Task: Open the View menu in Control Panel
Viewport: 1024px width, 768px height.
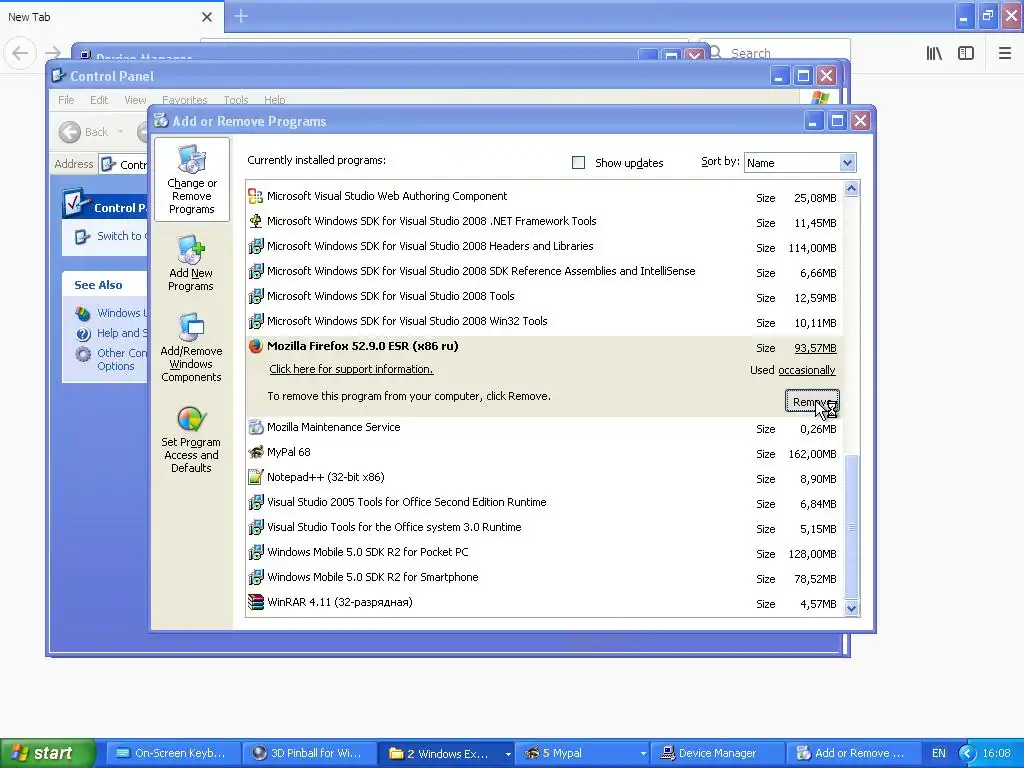Action: click(x=135, y=100)
